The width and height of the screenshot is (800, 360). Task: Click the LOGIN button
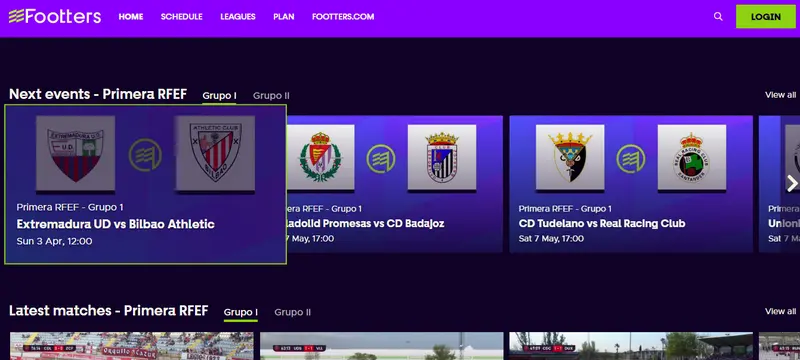coord(765,16)
